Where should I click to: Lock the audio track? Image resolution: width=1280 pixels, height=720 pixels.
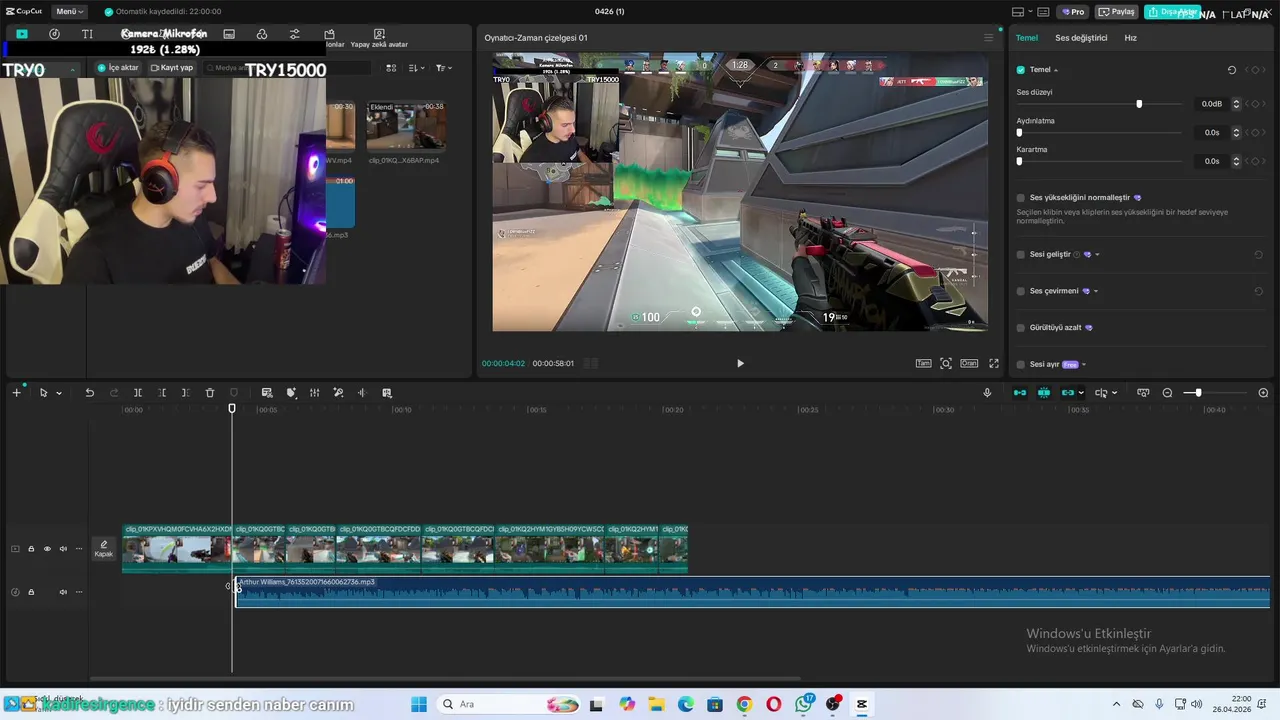coord(31,592)
